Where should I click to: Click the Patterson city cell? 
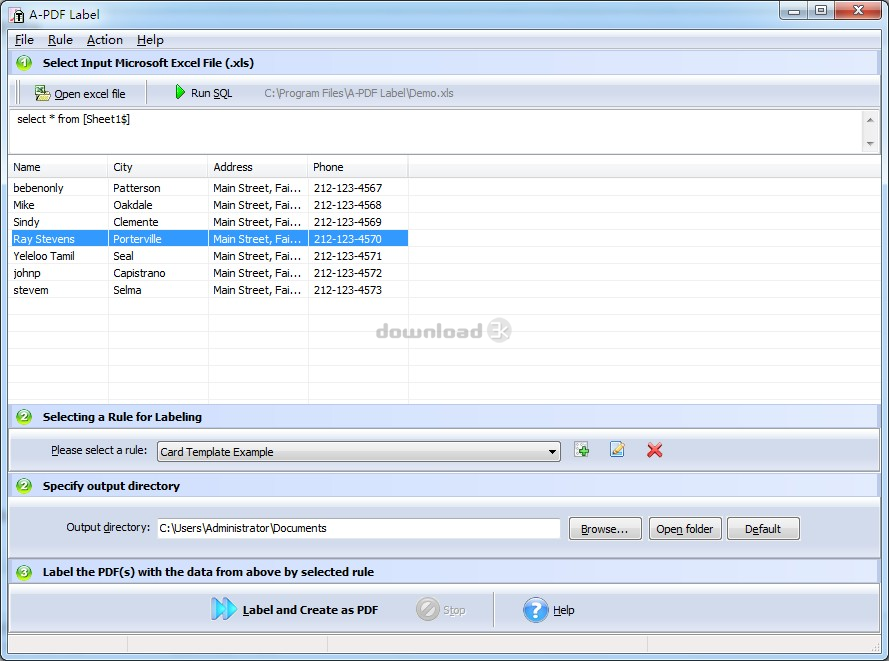point(137,188)
